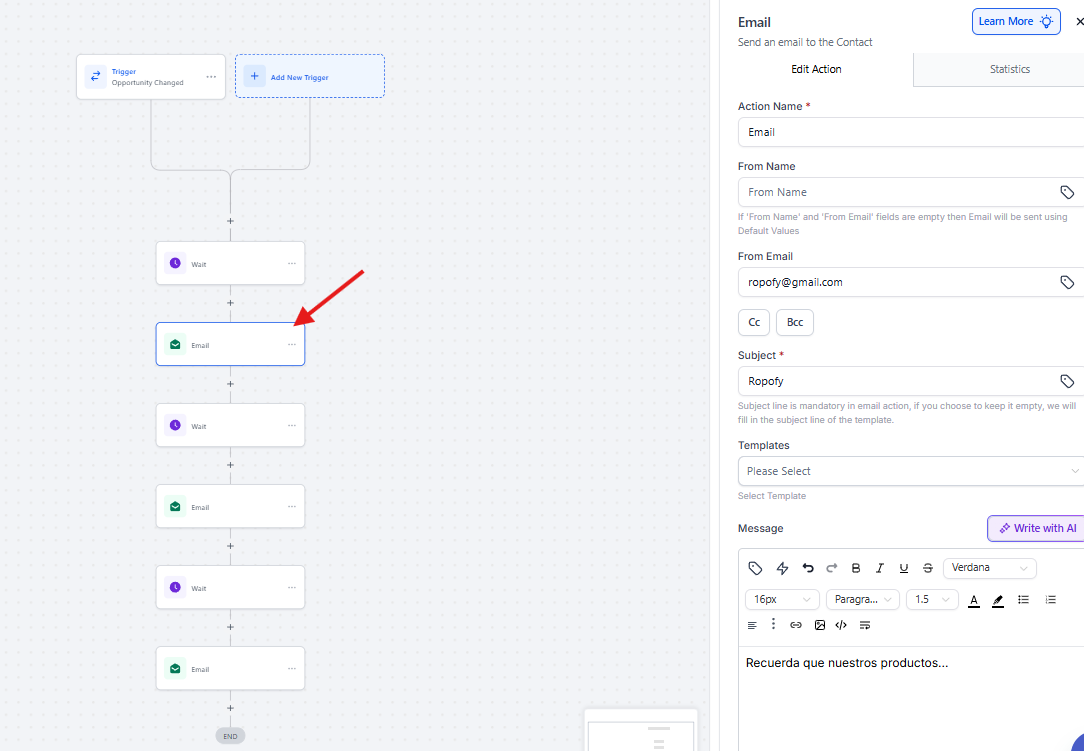Viewport: 1084px width, 751px height.
Task: Switch to the Statistics tab
Action: 1009,69
